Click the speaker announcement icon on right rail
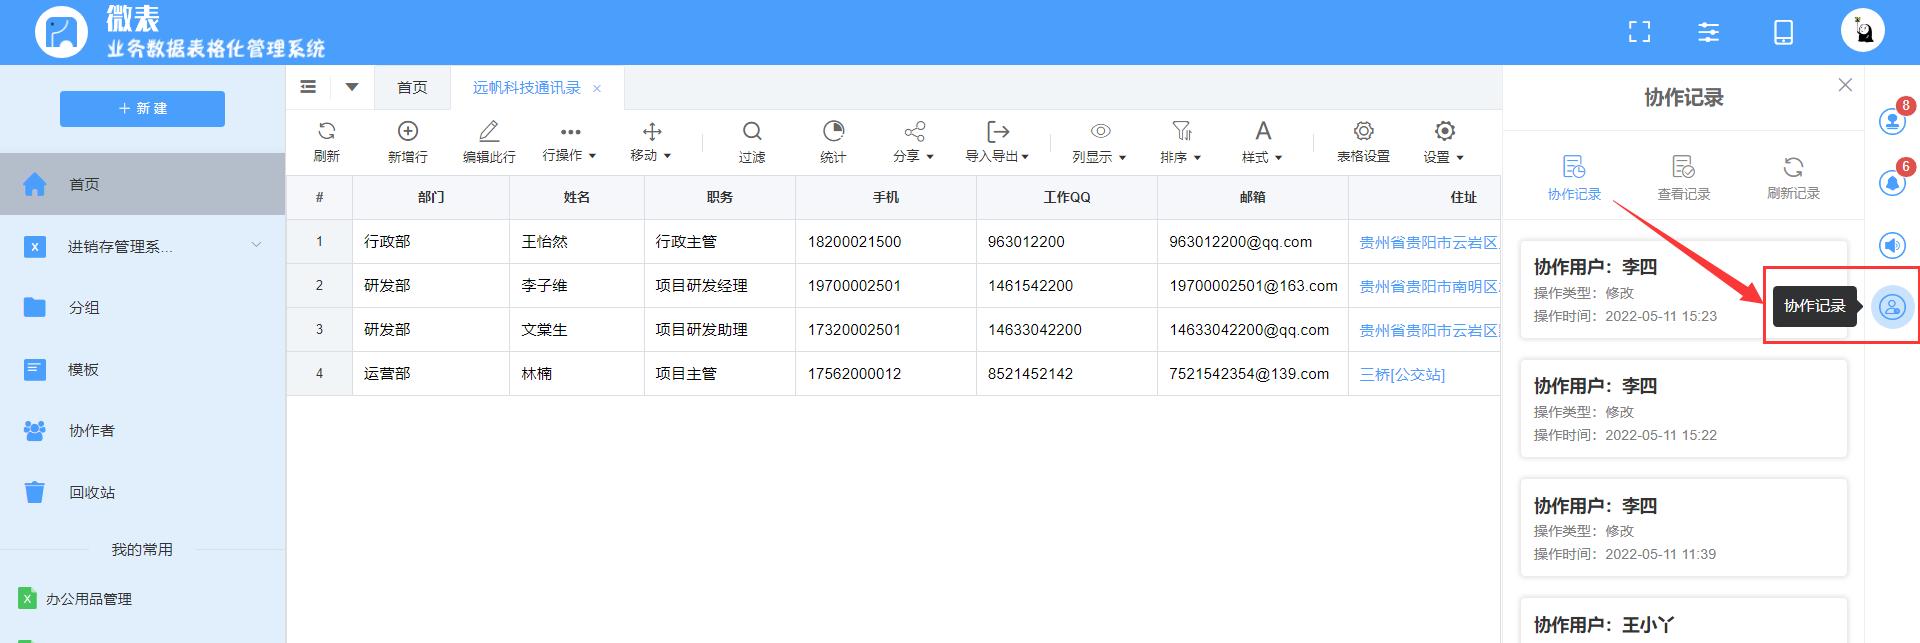 1892,245
